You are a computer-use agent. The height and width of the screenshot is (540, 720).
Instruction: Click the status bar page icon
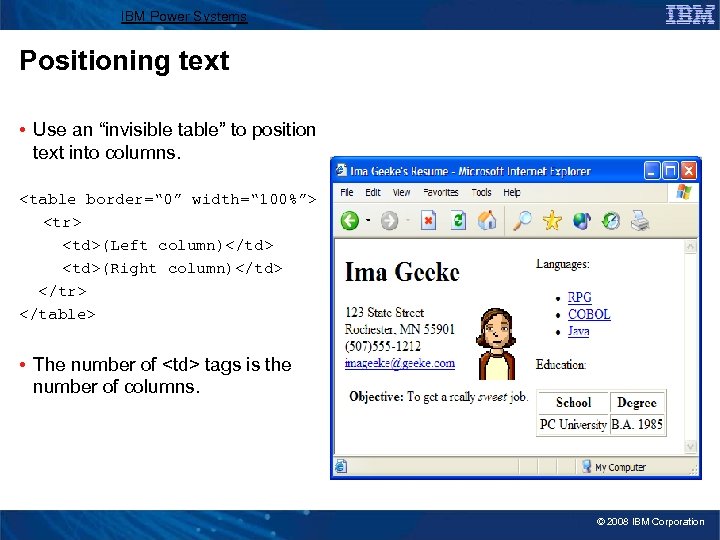[x=341, y=467]
